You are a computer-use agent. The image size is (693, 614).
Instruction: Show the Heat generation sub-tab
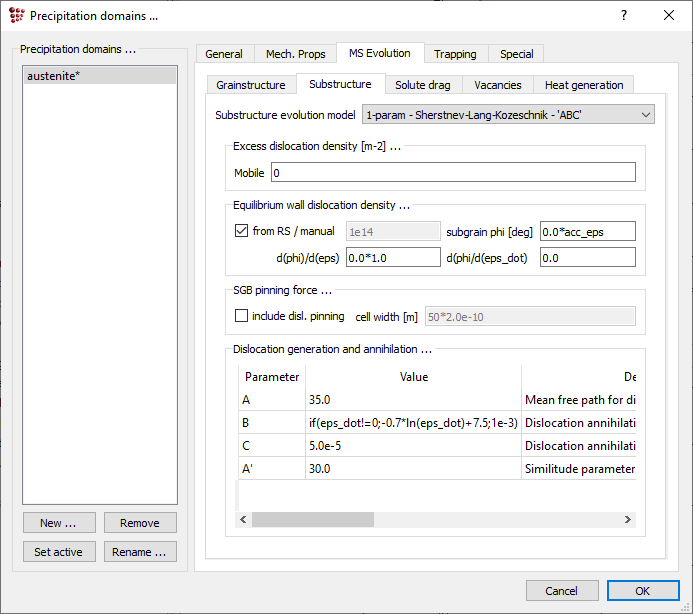(x=584, y=85)
